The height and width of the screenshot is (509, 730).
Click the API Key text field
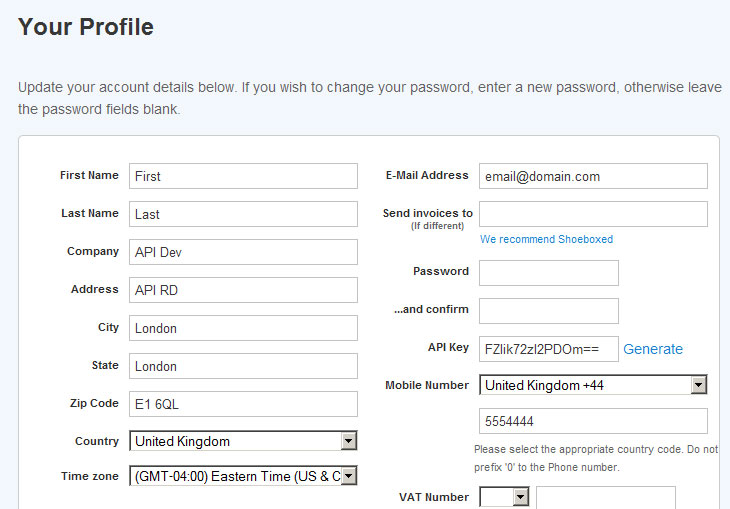[x=549, y=349]
